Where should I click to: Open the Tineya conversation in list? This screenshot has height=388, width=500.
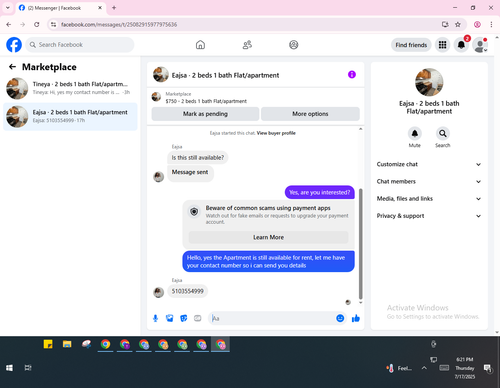pyautogui.click(x=70, y=88)
